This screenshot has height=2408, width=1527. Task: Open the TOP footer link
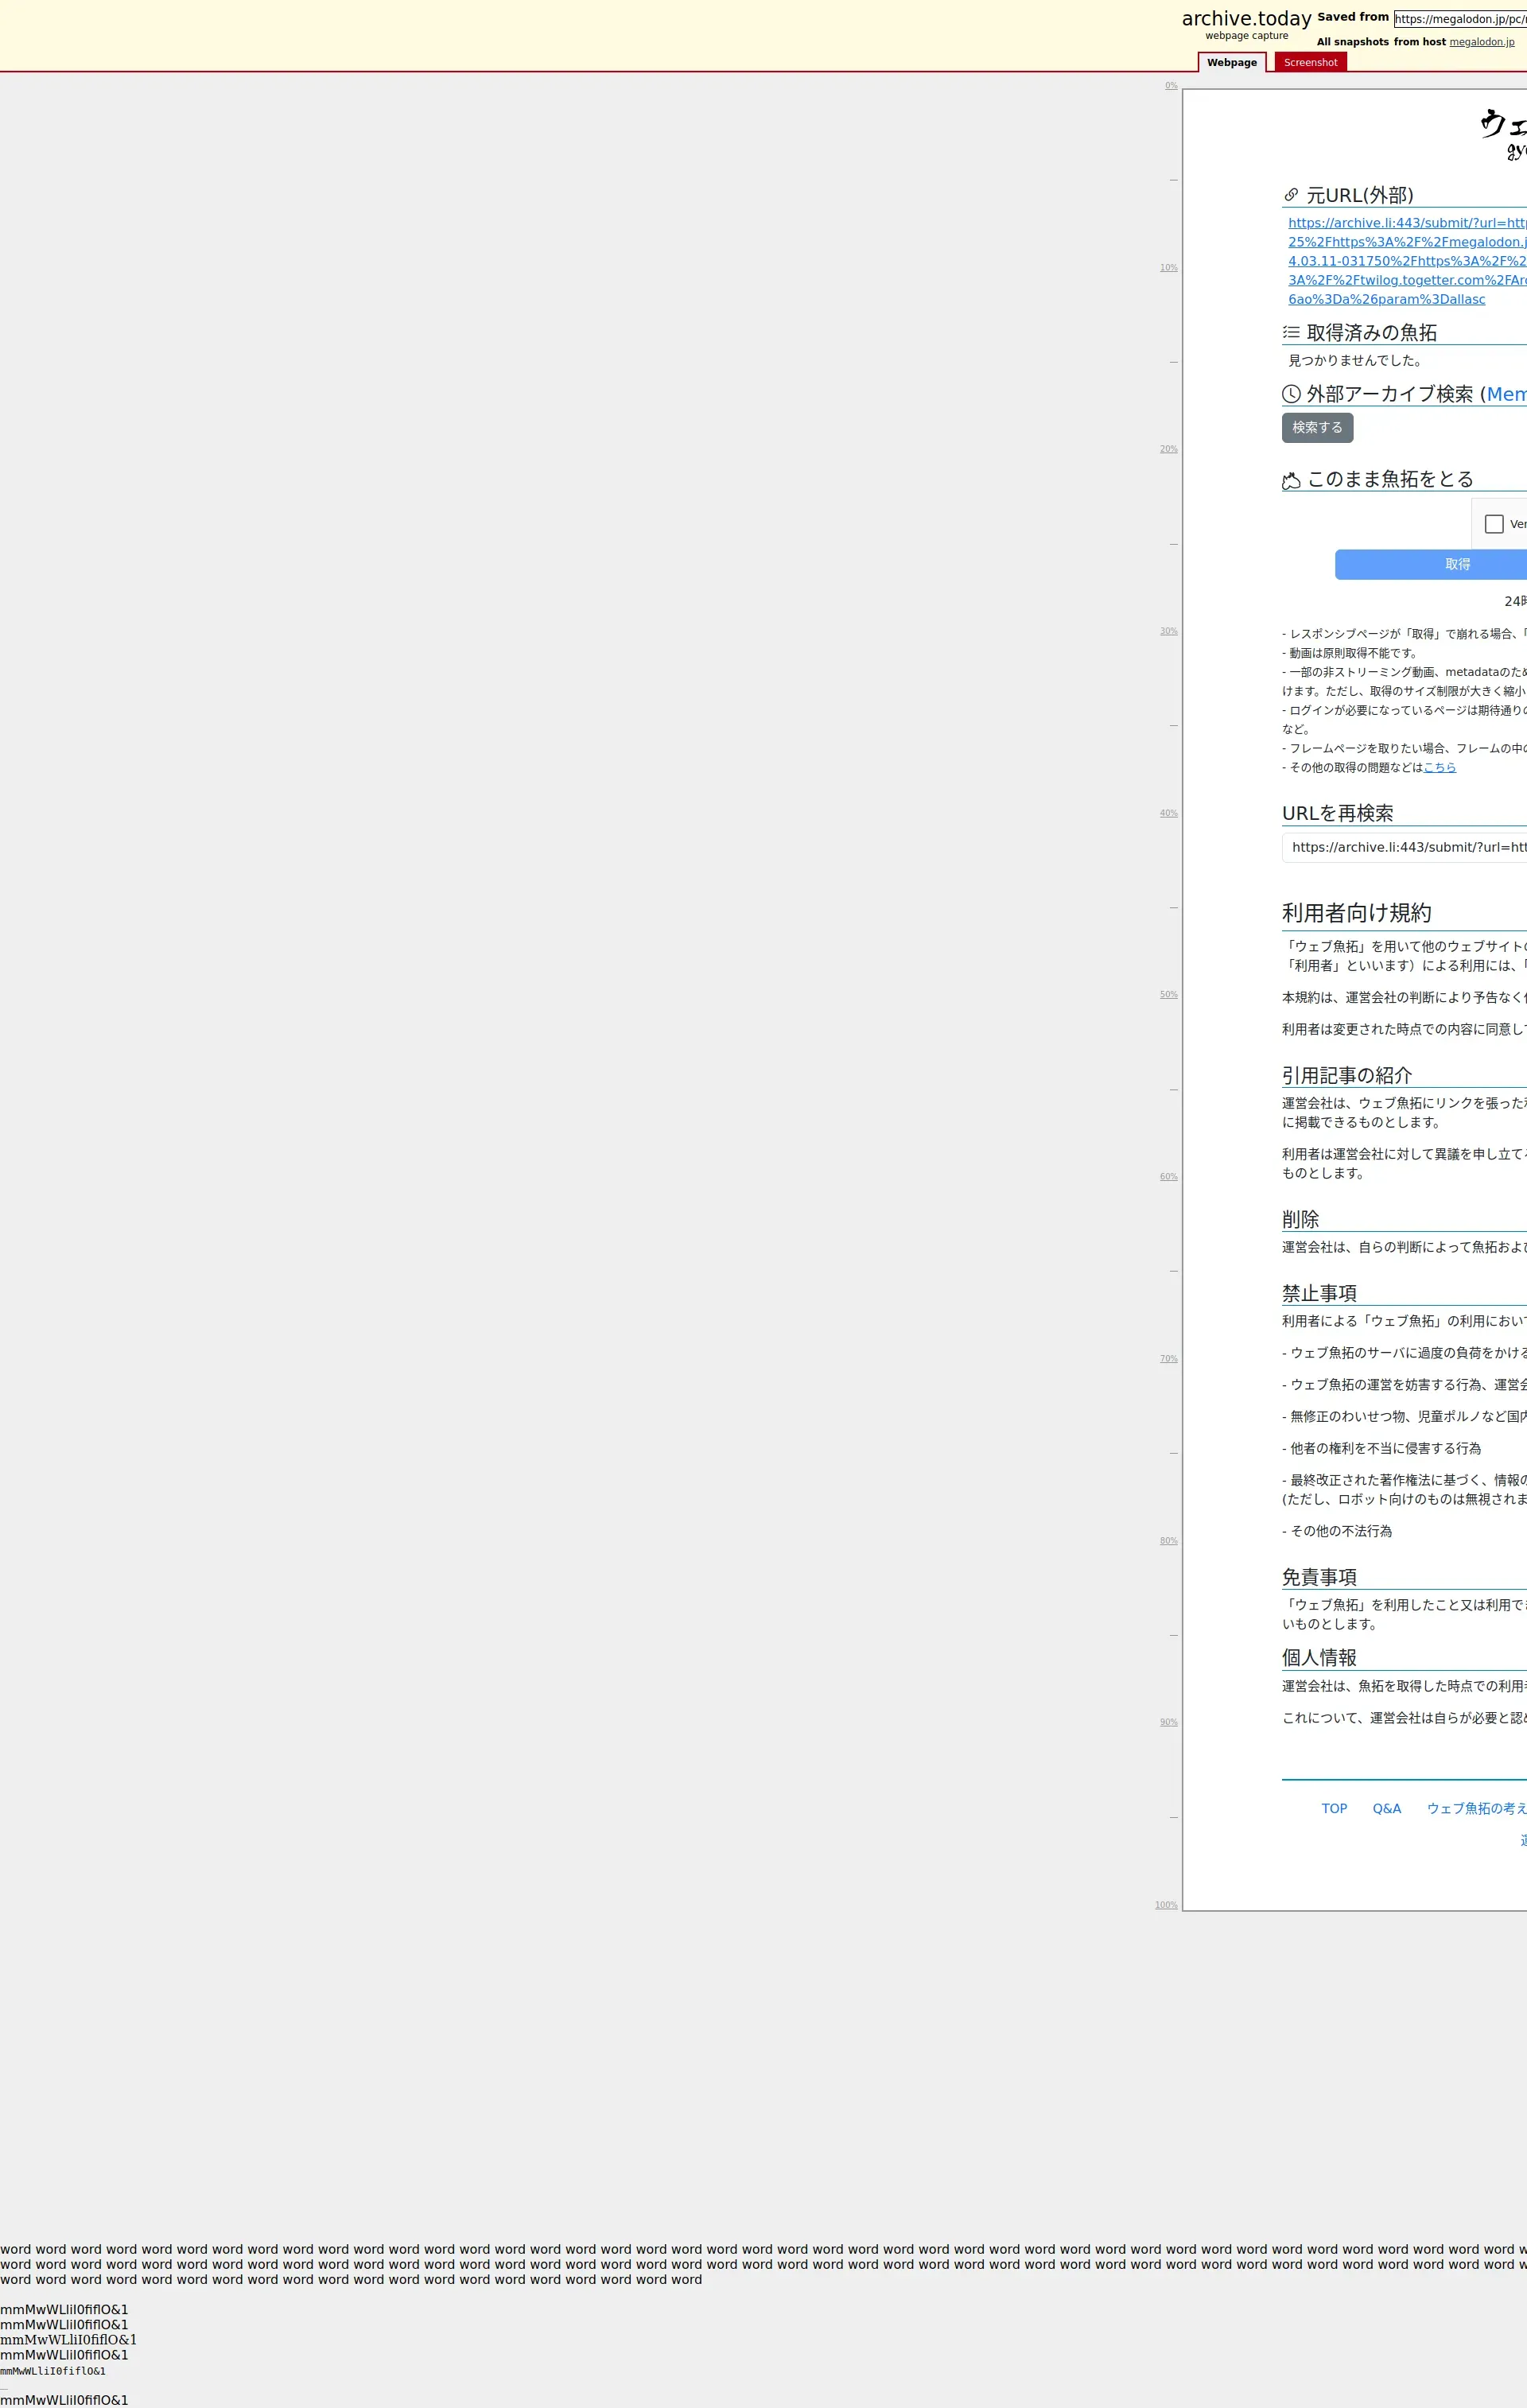[1334, 1808]
